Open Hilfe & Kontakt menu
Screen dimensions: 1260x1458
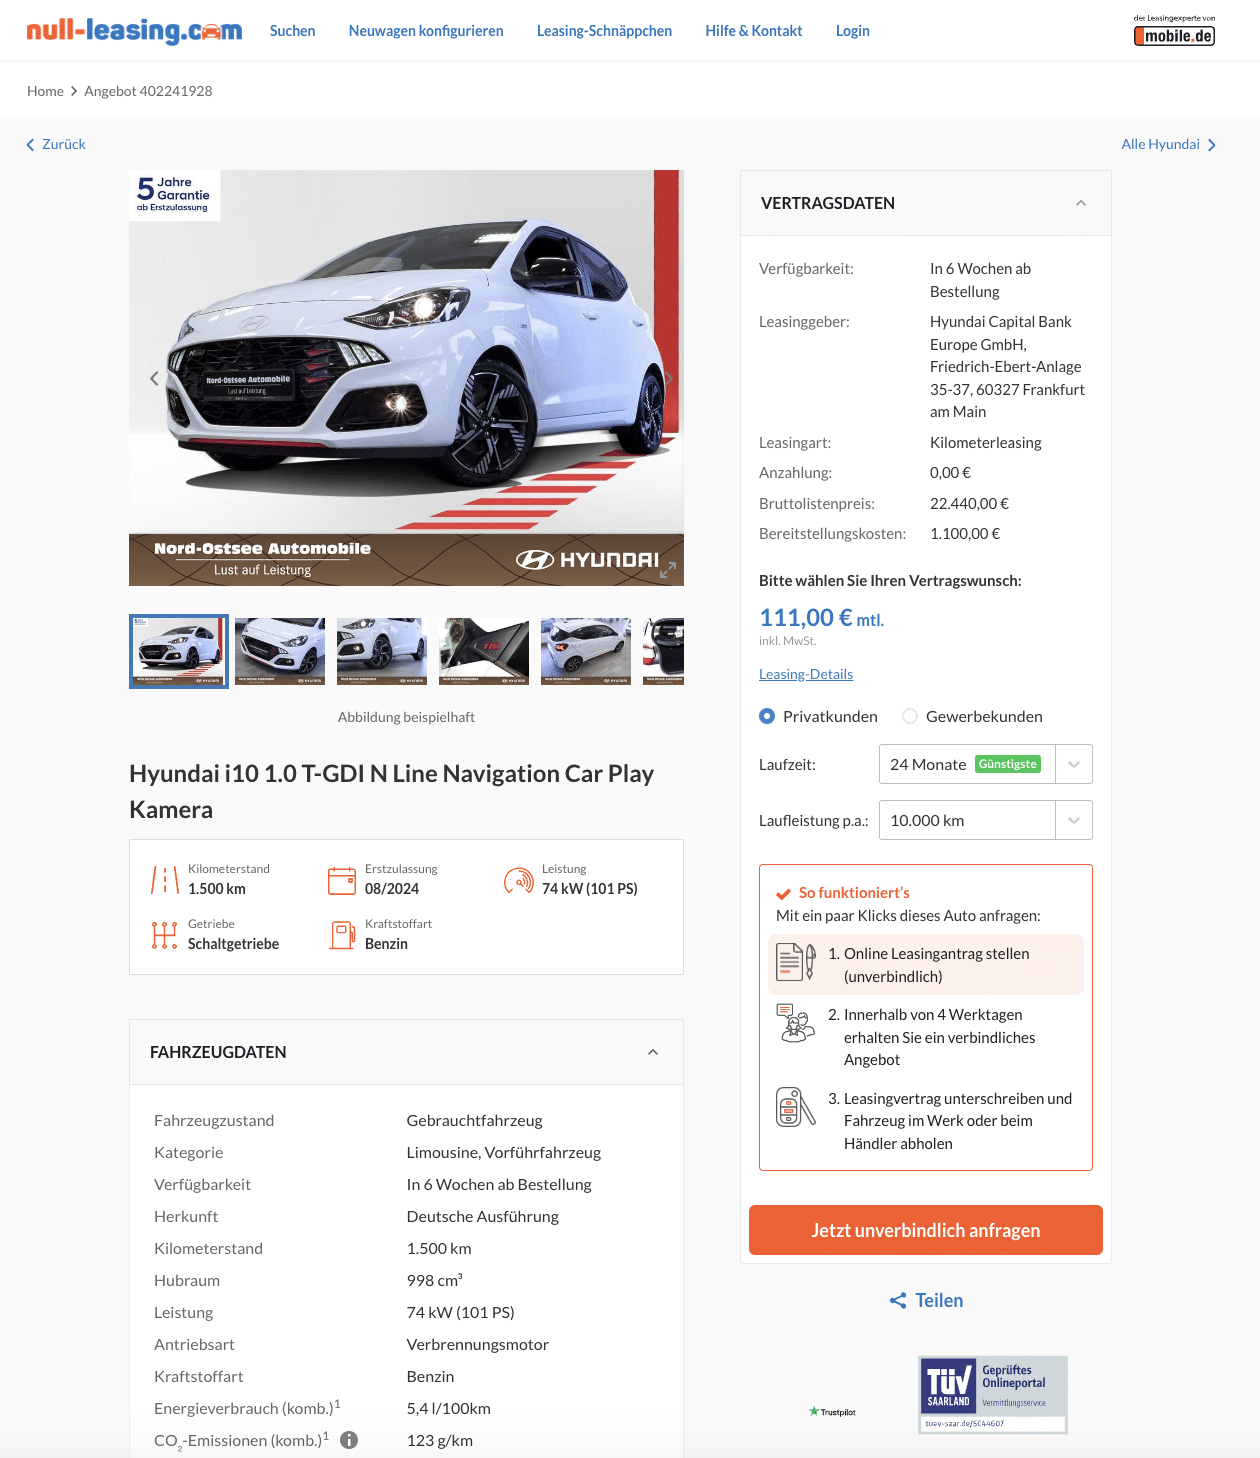tap(754, 31)
